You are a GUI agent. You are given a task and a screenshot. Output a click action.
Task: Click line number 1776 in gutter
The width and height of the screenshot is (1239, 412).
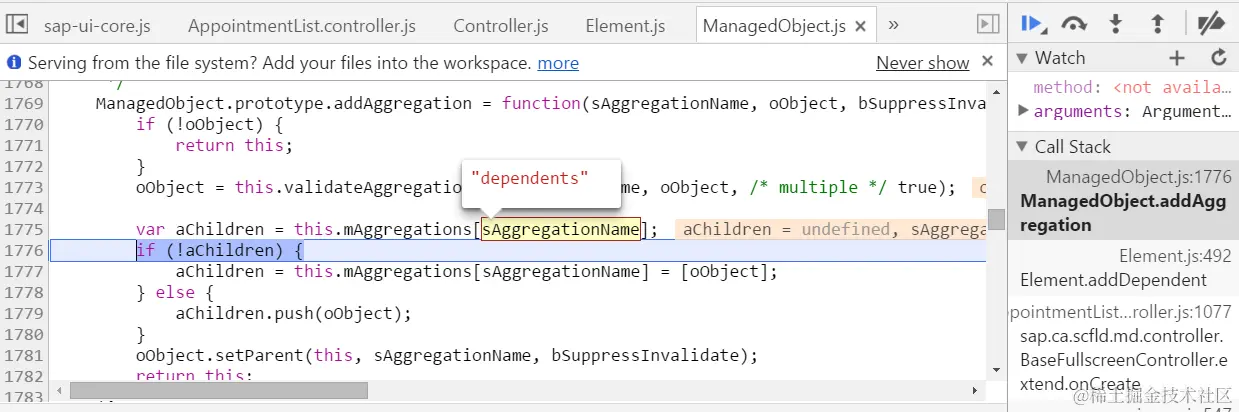pyautogui.click(x=23, y=250)
